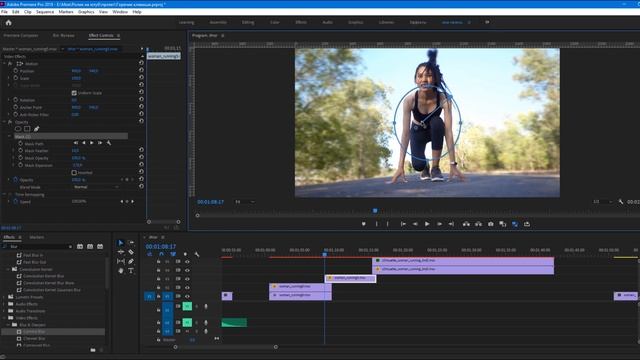
Task: Open the zoom level Fit dropdown
Action: click(245, 202)
